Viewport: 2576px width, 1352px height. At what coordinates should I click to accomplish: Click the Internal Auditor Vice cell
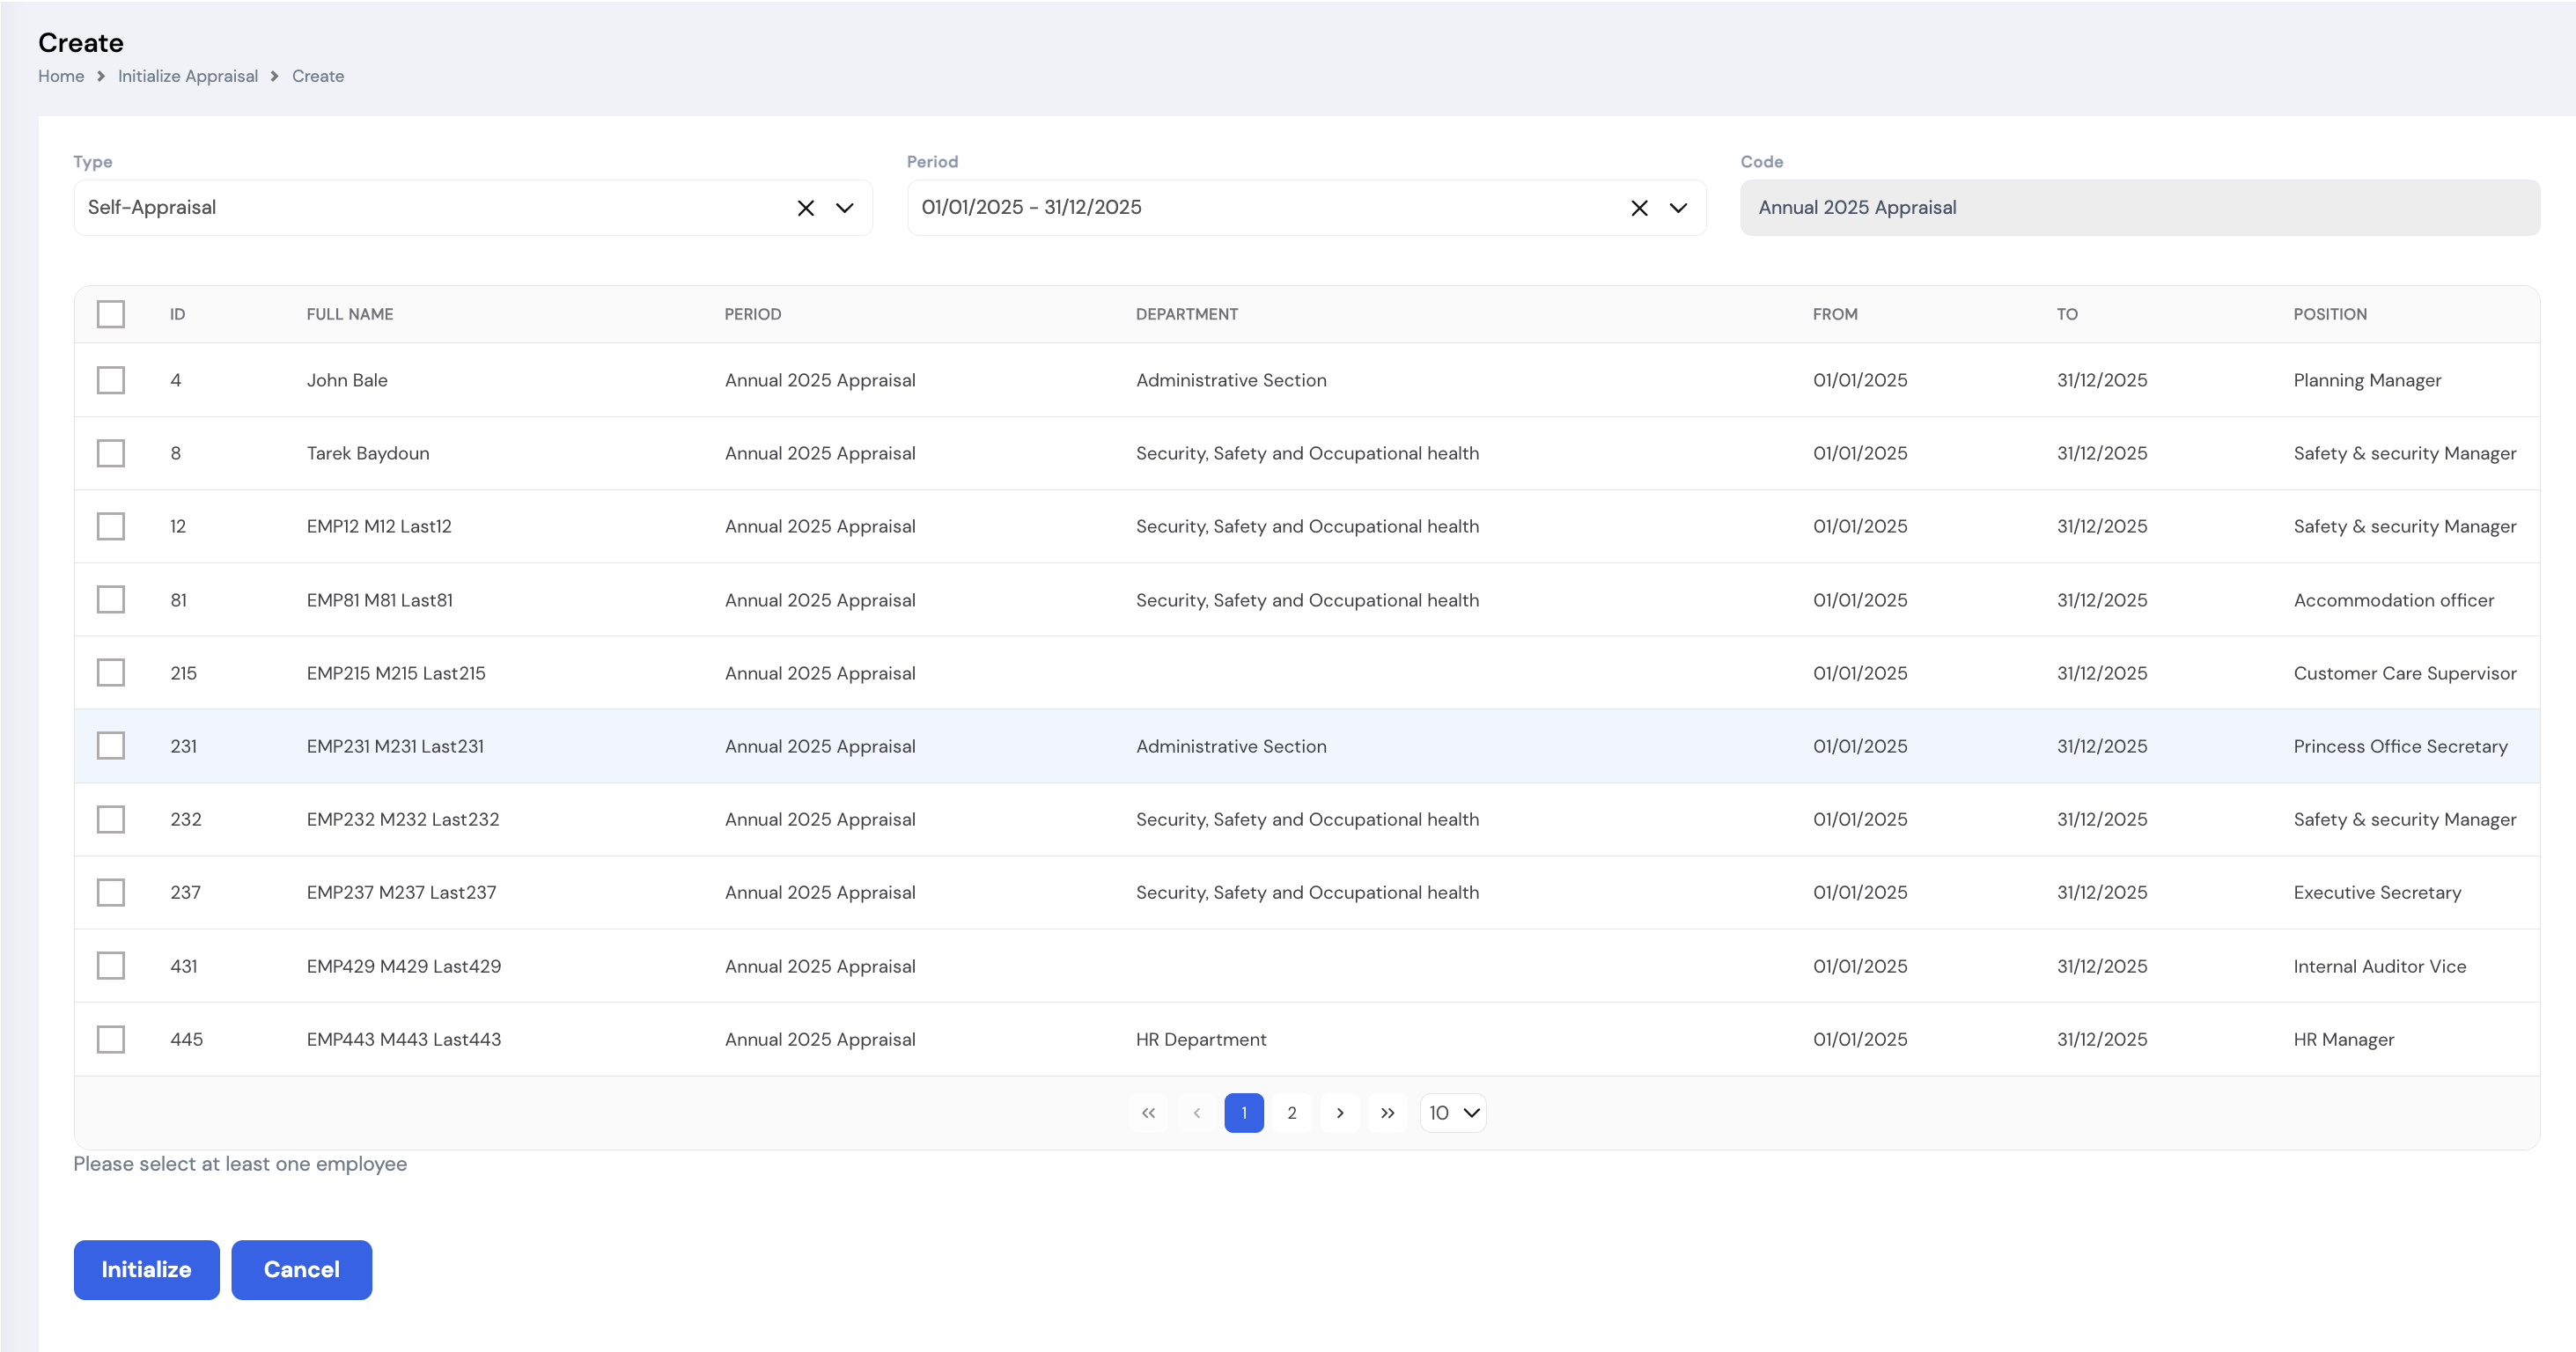(2380, 966)
